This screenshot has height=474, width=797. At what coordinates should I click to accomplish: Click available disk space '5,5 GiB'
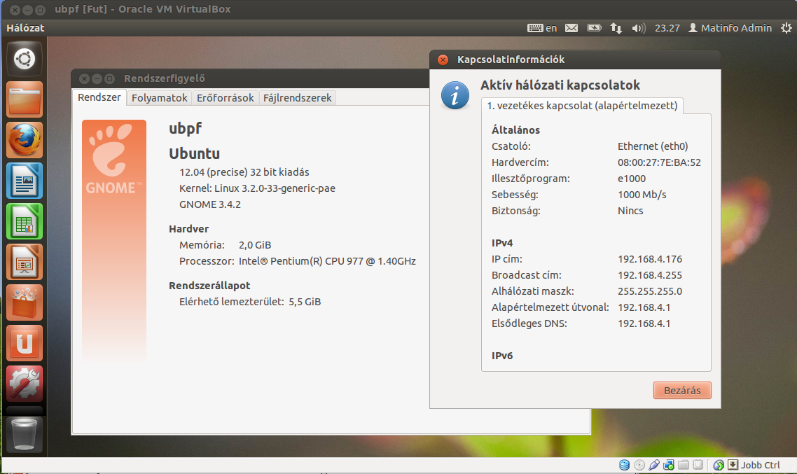[x=304, y=302]
